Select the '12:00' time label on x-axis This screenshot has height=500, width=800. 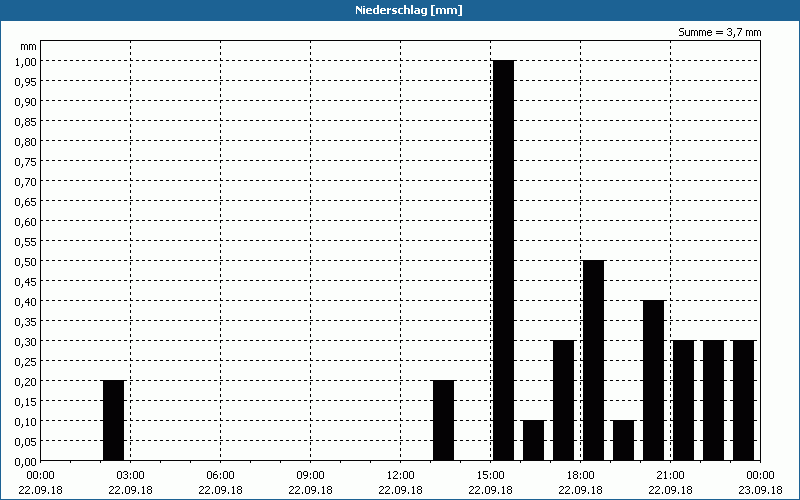[x=401, y=476]
